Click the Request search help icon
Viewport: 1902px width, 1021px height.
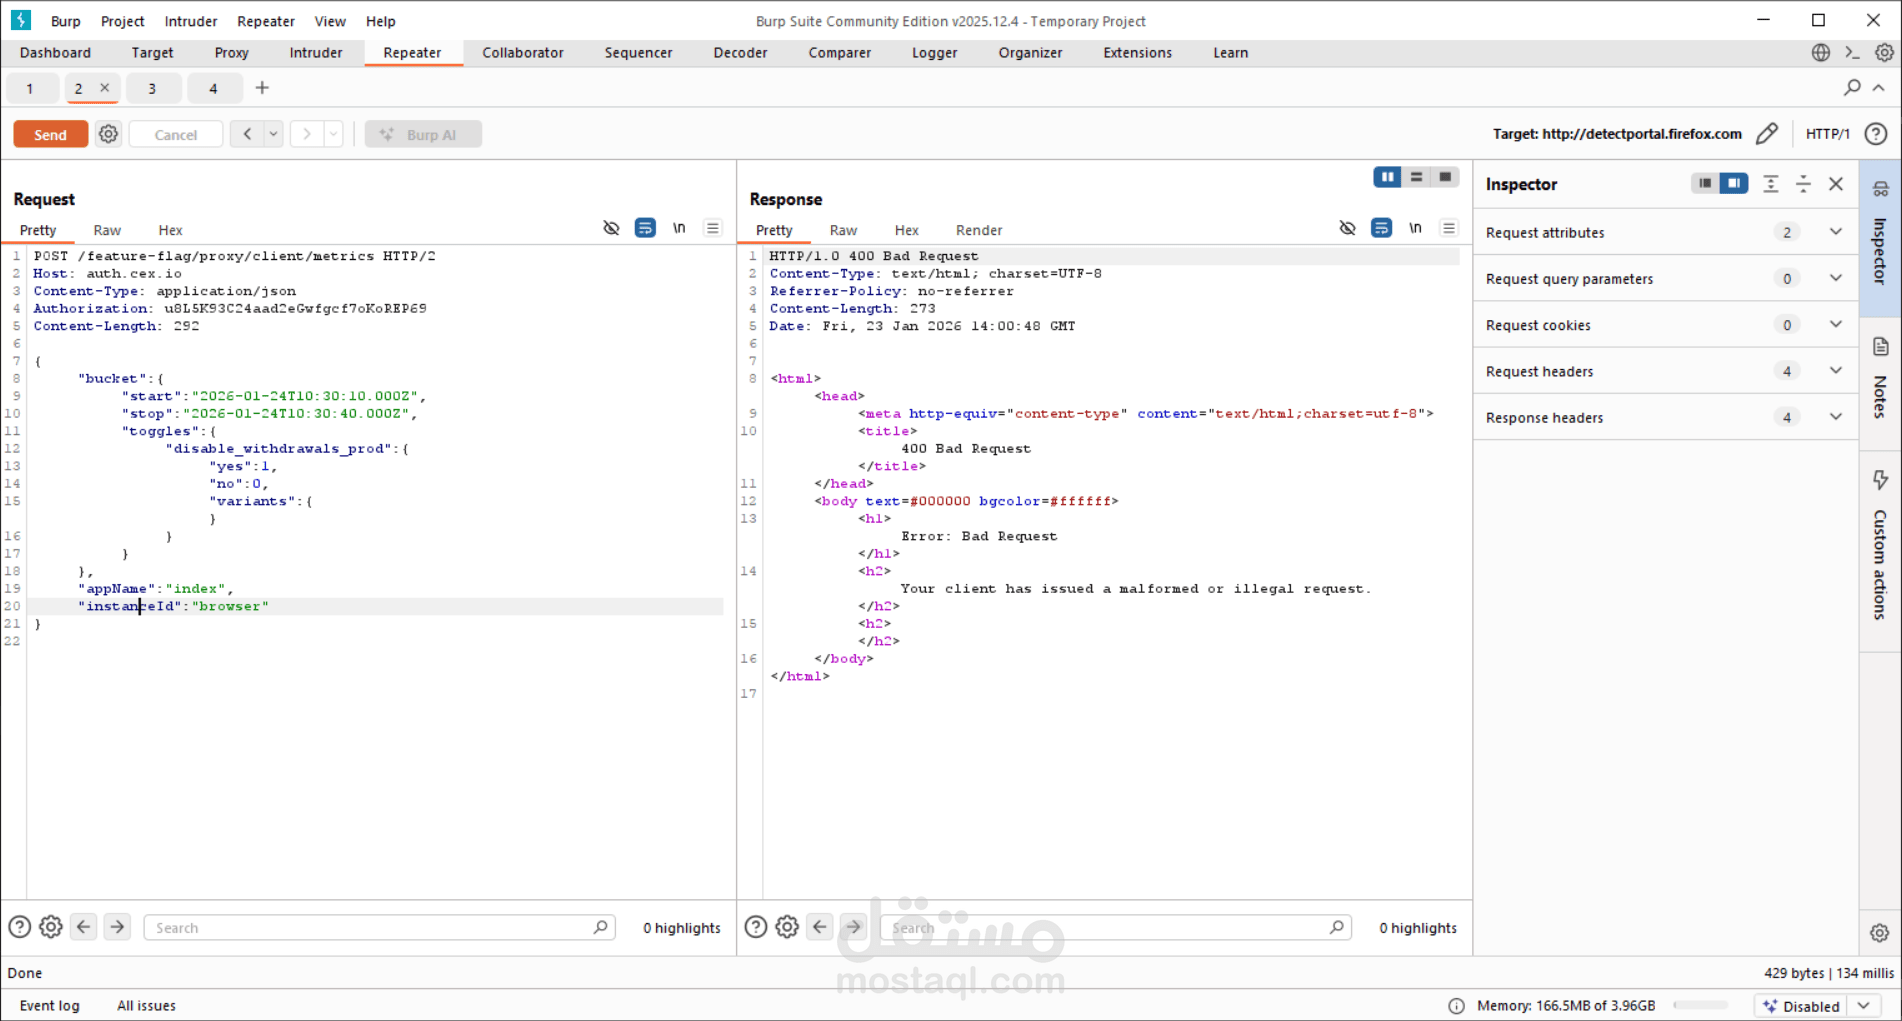pos(20,927)
